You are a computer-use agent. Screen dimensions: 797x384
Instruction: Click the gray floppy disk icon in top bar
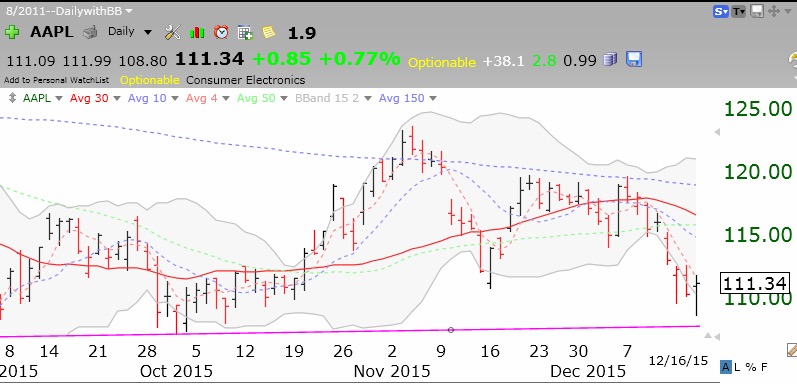757,11
